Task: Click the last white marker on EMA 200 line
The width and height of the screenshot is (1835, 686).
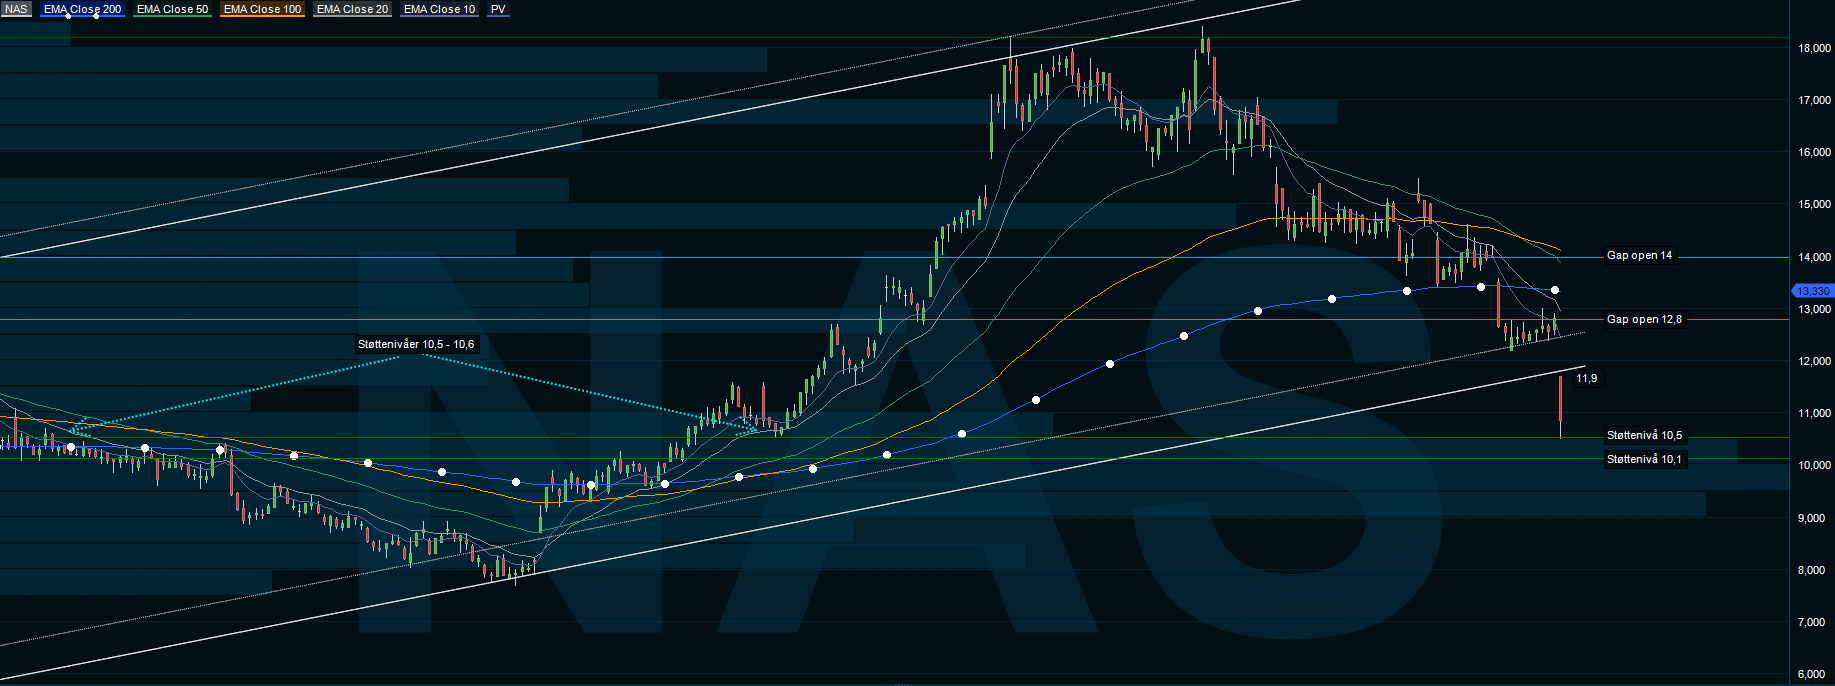Action: pos(1555,290)
